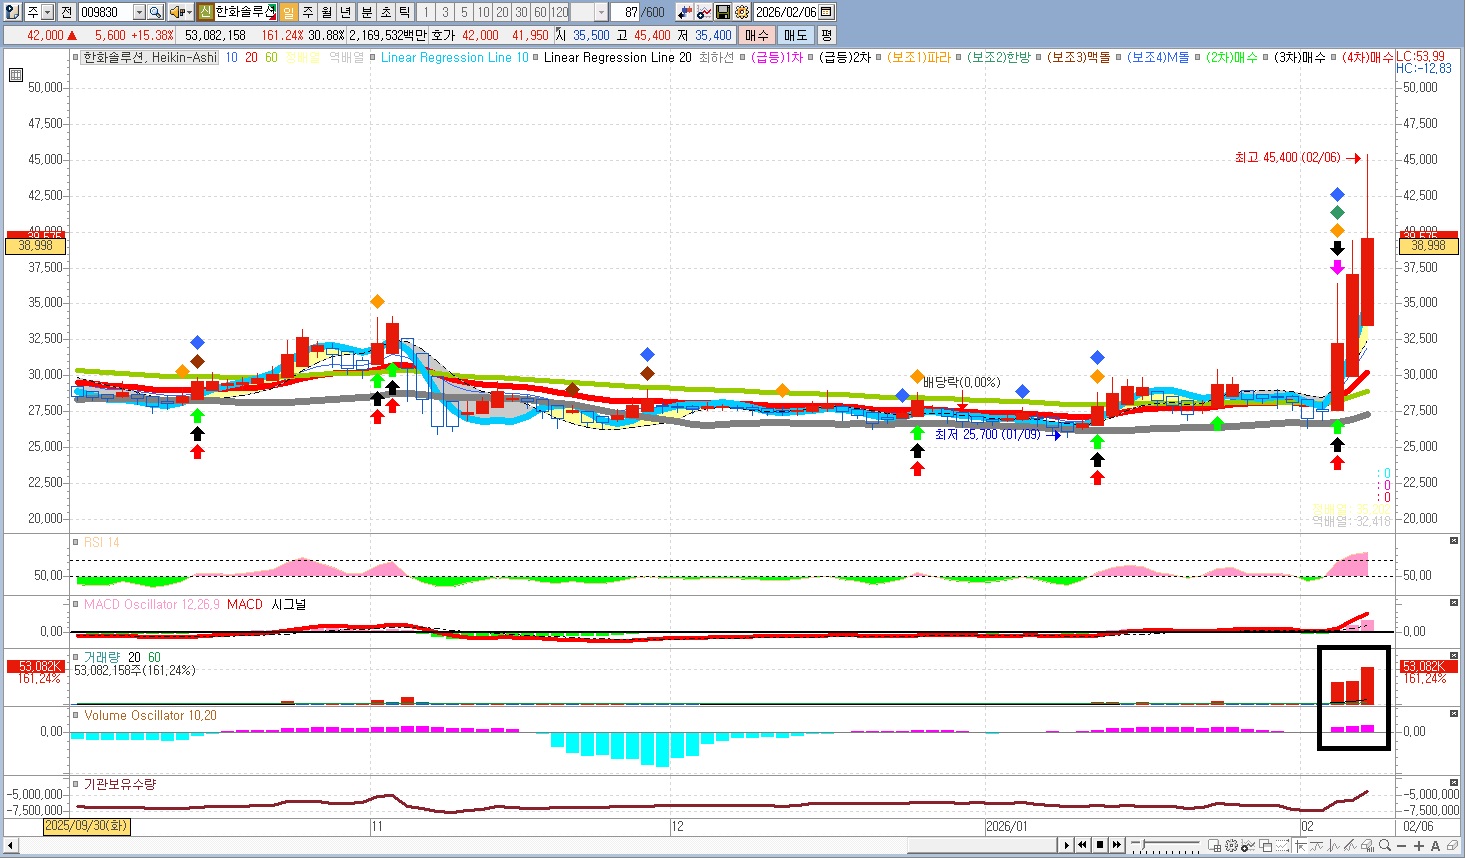Click the plus zoom-in icon at bottom

1418,846
